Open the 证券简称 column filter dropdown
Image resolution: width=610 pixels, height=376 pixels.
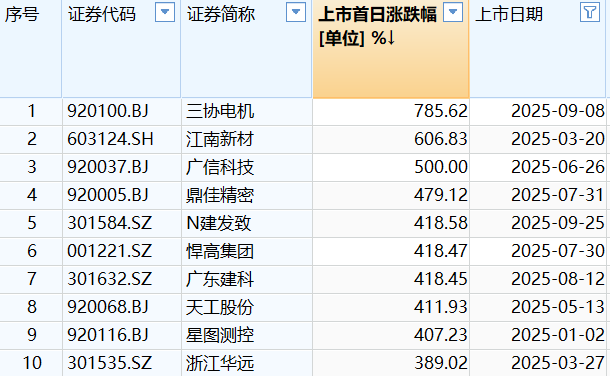(296, 12)
